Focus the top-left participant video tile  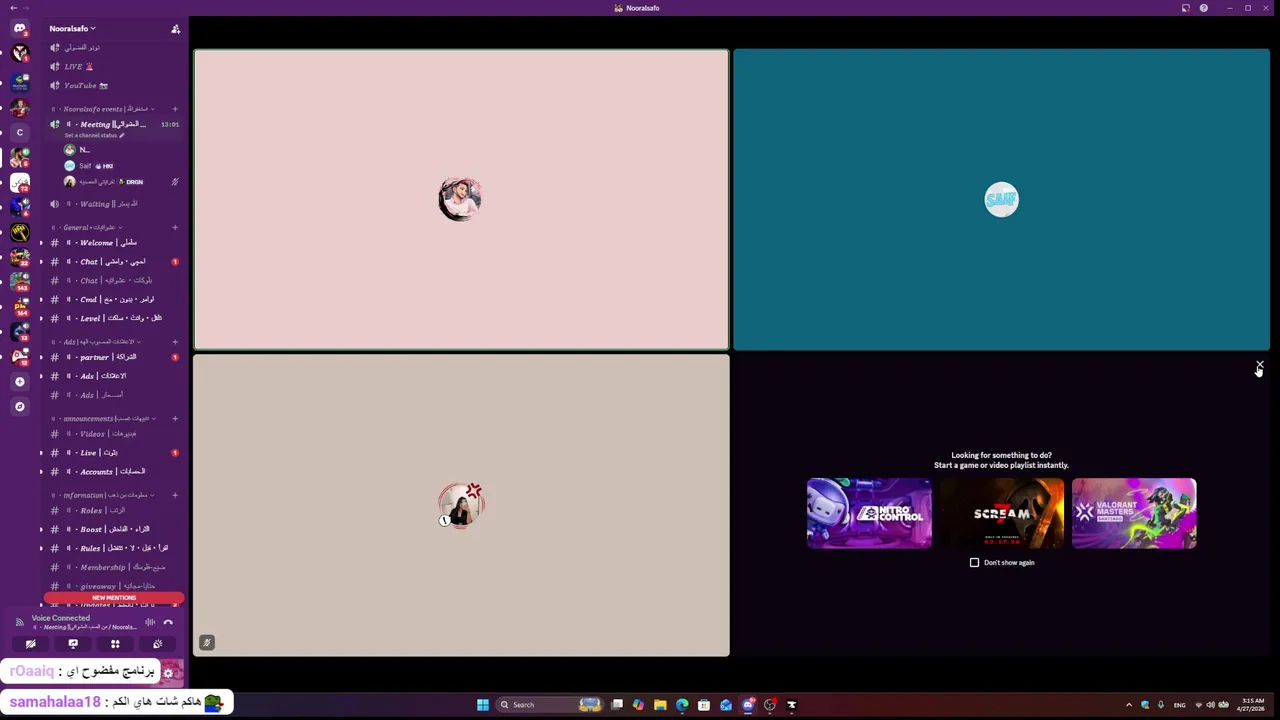tap(461, 199)
